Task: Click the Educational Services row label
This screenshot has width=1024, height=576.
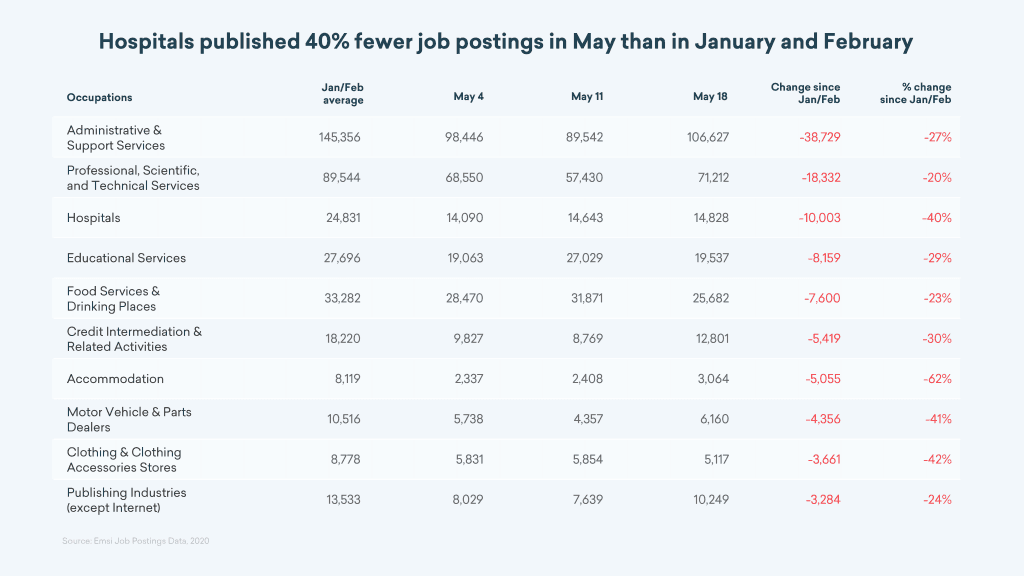Action: point(126,258)
